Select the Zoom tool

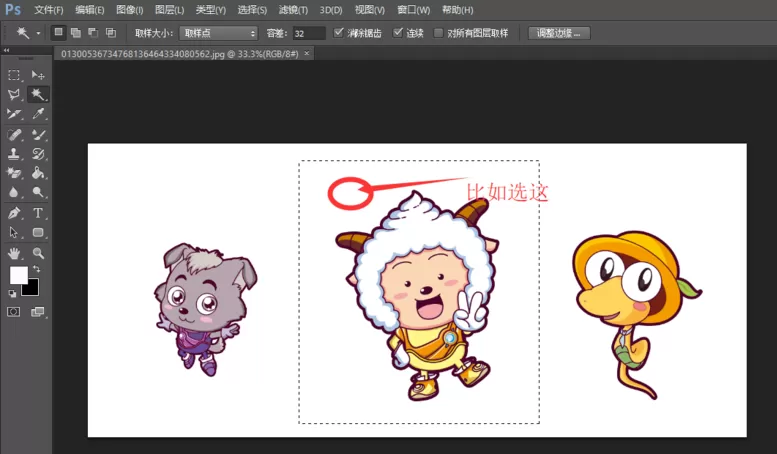tap(38, 253)
